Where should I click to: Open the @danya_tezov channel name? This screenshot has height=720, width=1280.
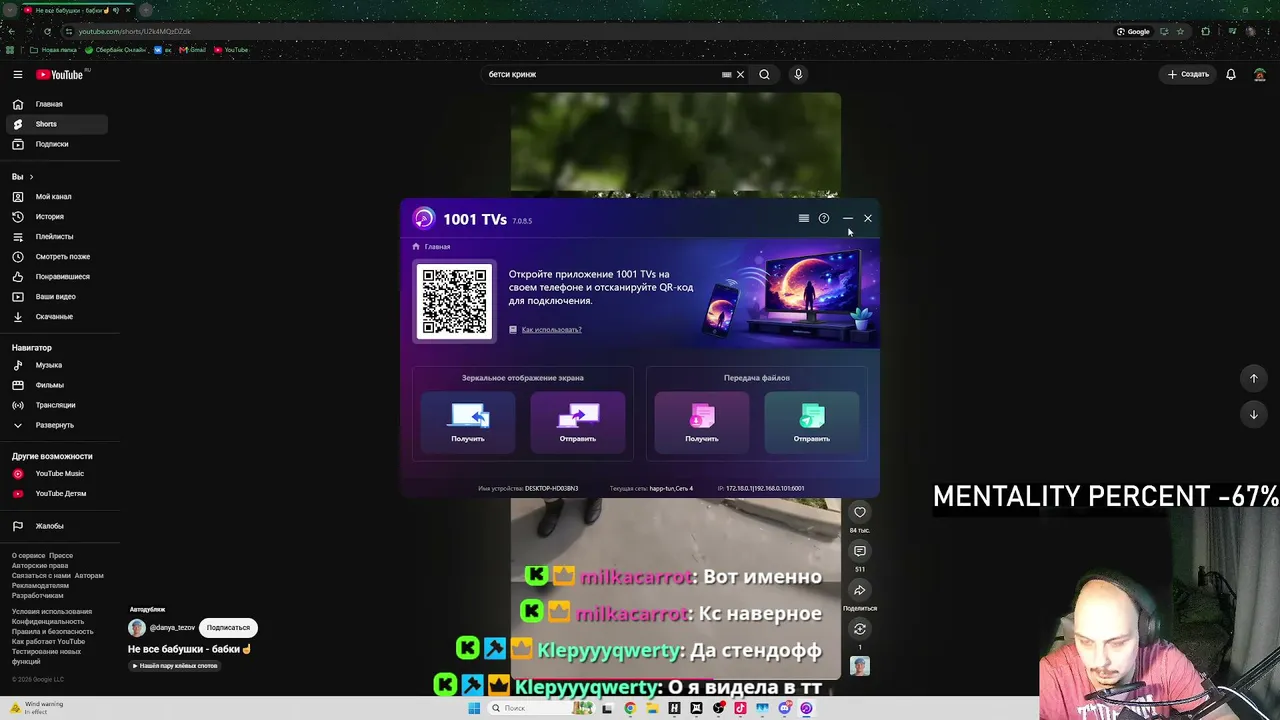pyautogui.click(x=172, y=628)
